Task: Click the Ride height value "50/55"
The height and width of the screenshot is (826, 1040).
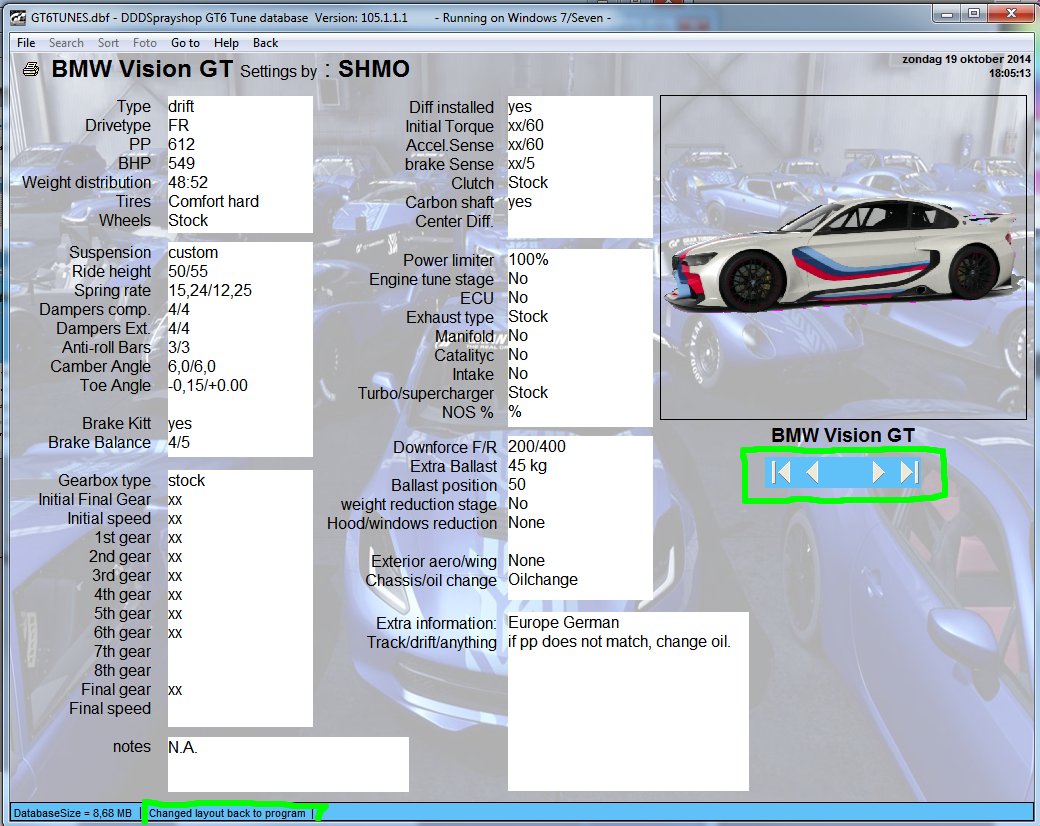Action: pos(188,271)
